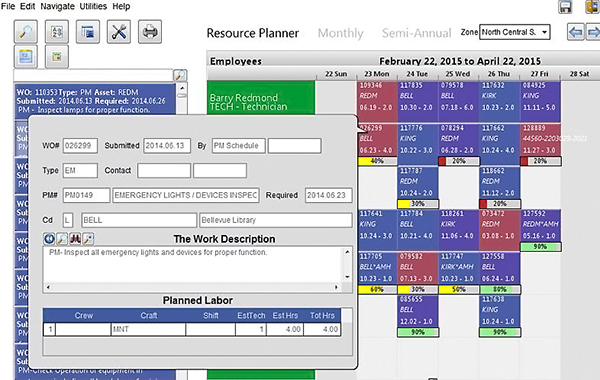Image resolution: width=600 pixels, height=380 pixels.
Task: Open the Navigate menu
Action: tap(57, 6)
